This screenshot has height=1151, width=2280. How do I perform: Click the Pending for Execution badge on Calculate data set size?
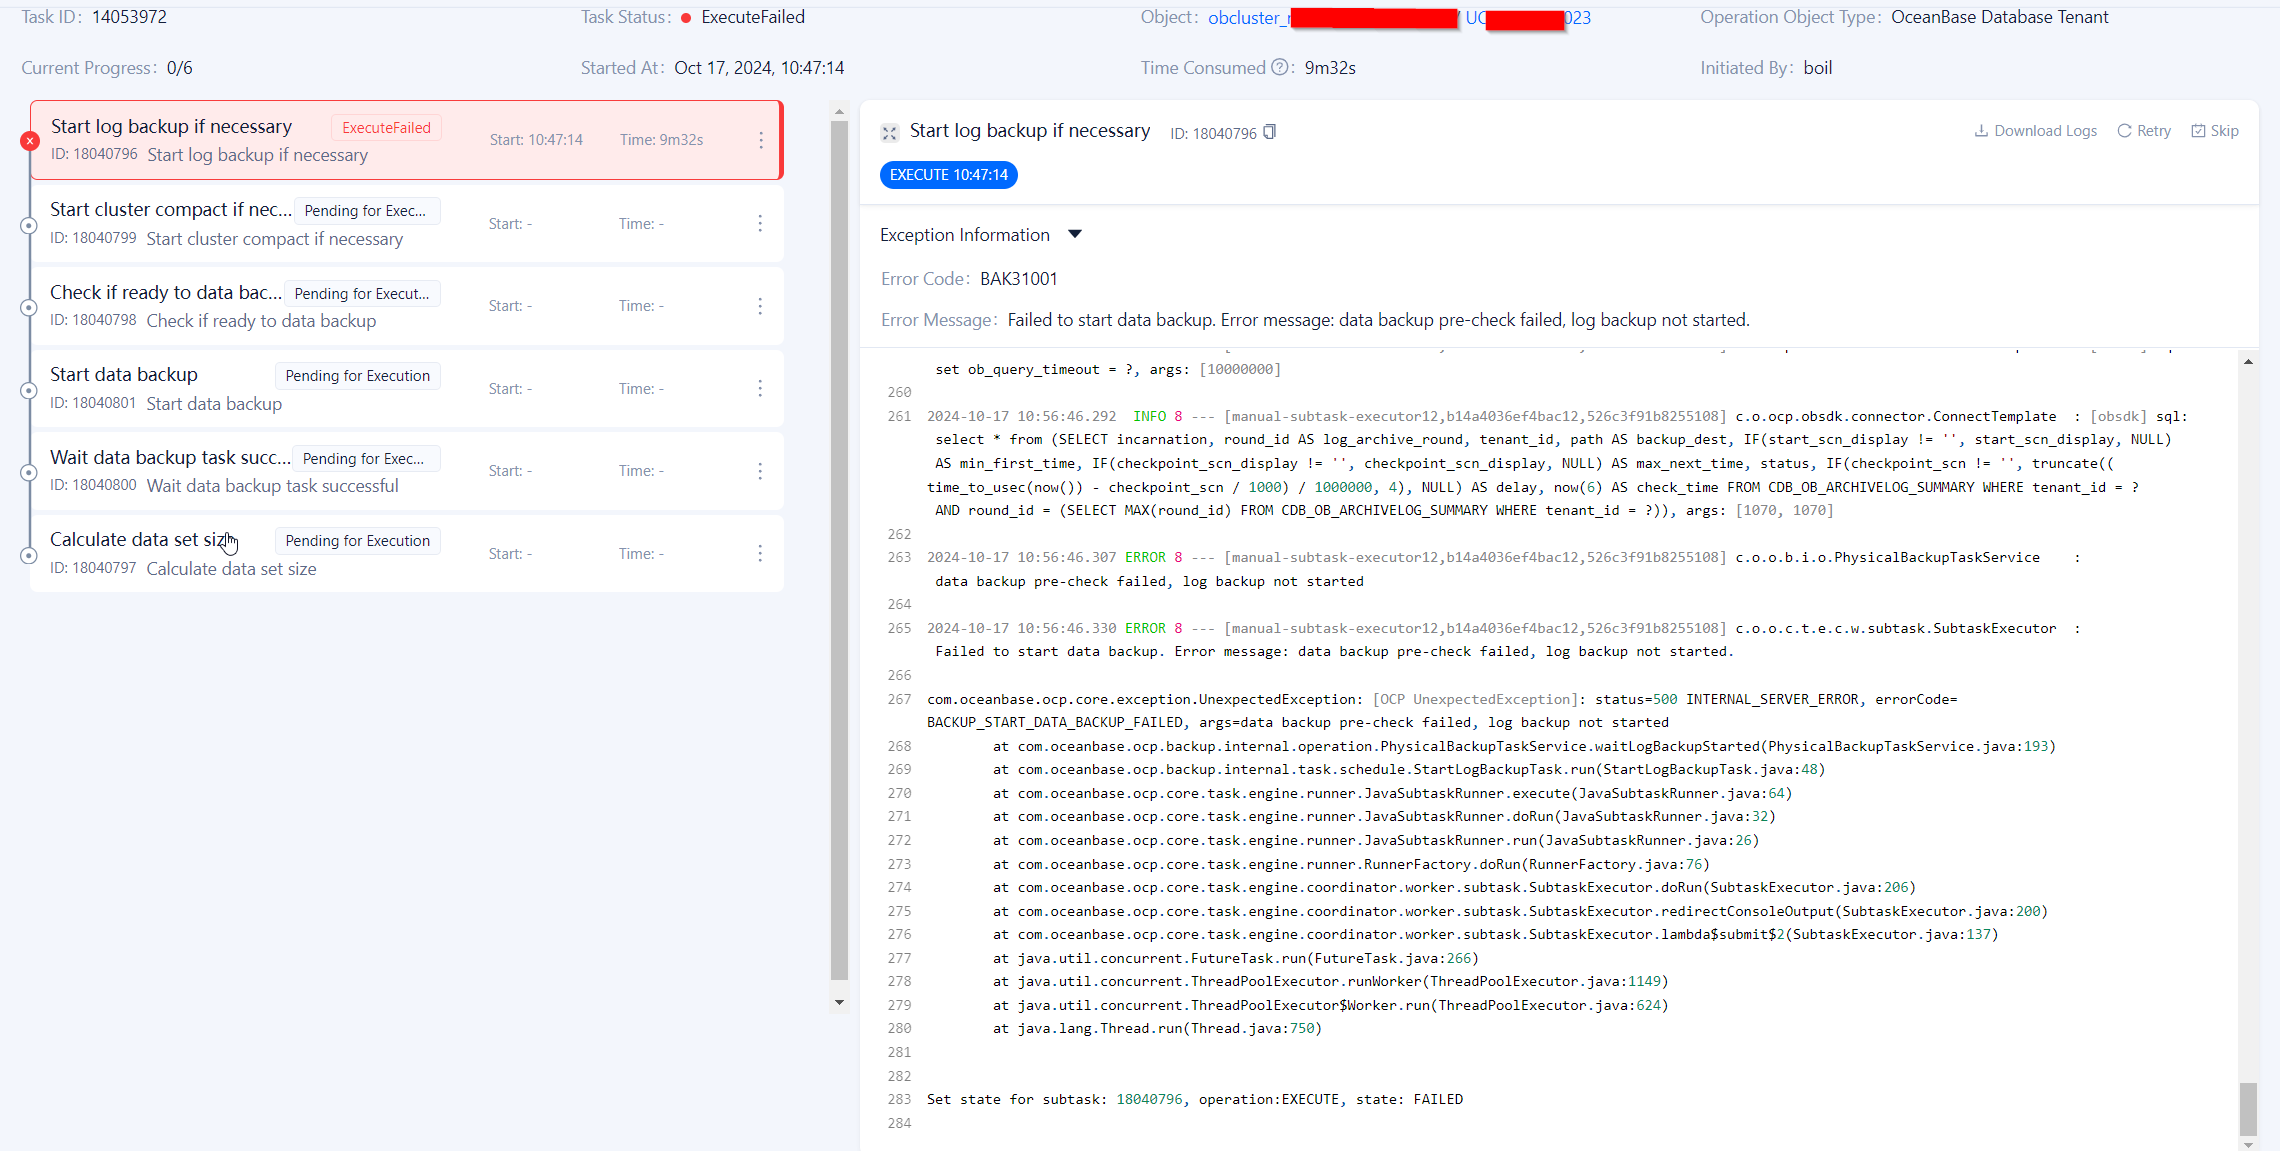pos(357,541)
